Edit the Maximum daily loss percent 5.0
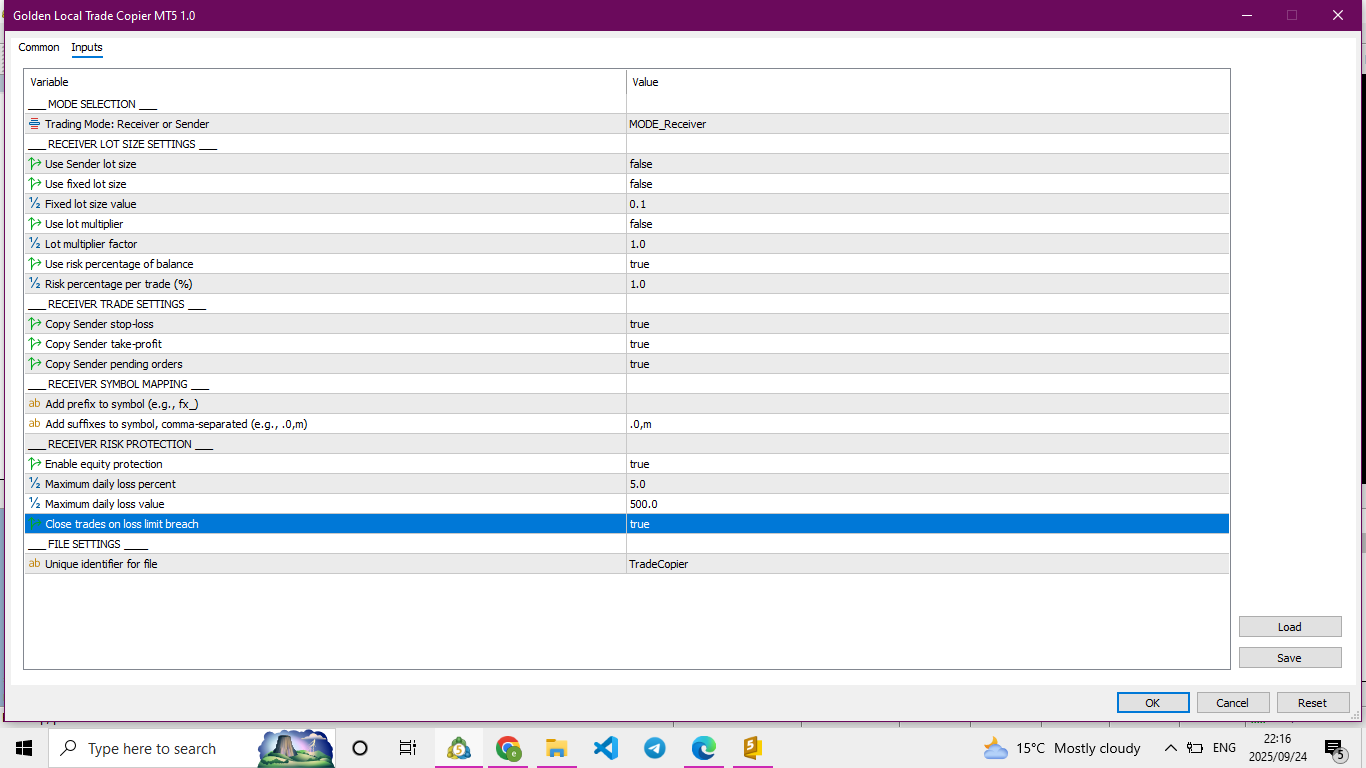 928,484
